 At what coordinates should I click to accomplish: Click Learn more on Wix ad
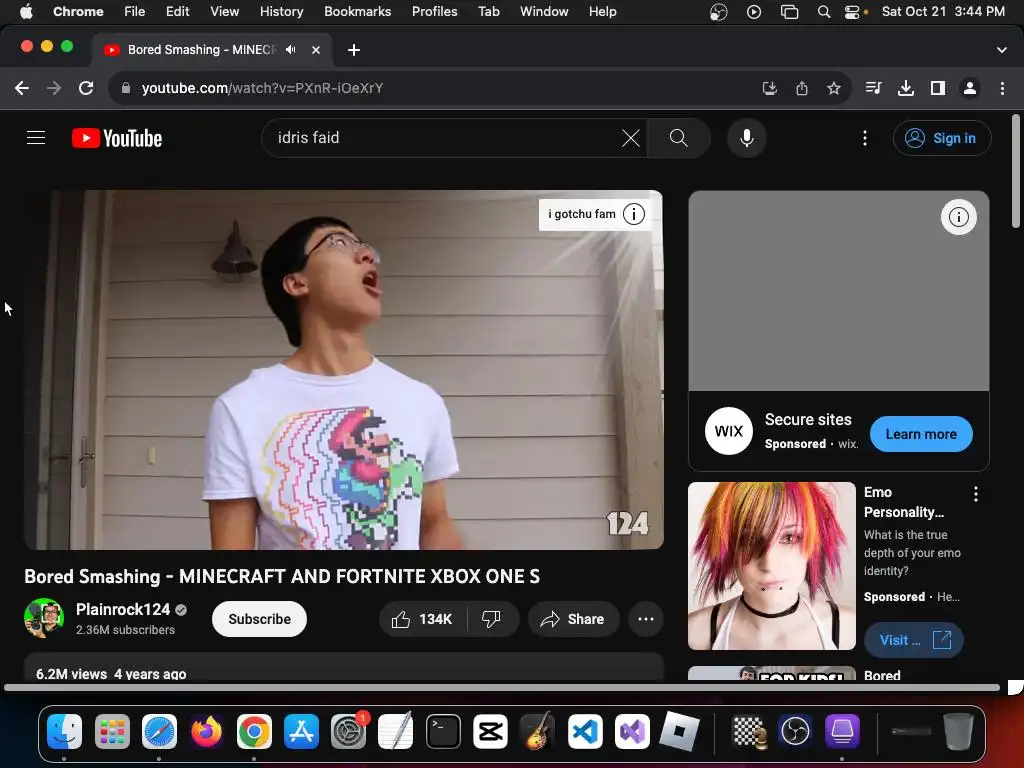(921, 434)
